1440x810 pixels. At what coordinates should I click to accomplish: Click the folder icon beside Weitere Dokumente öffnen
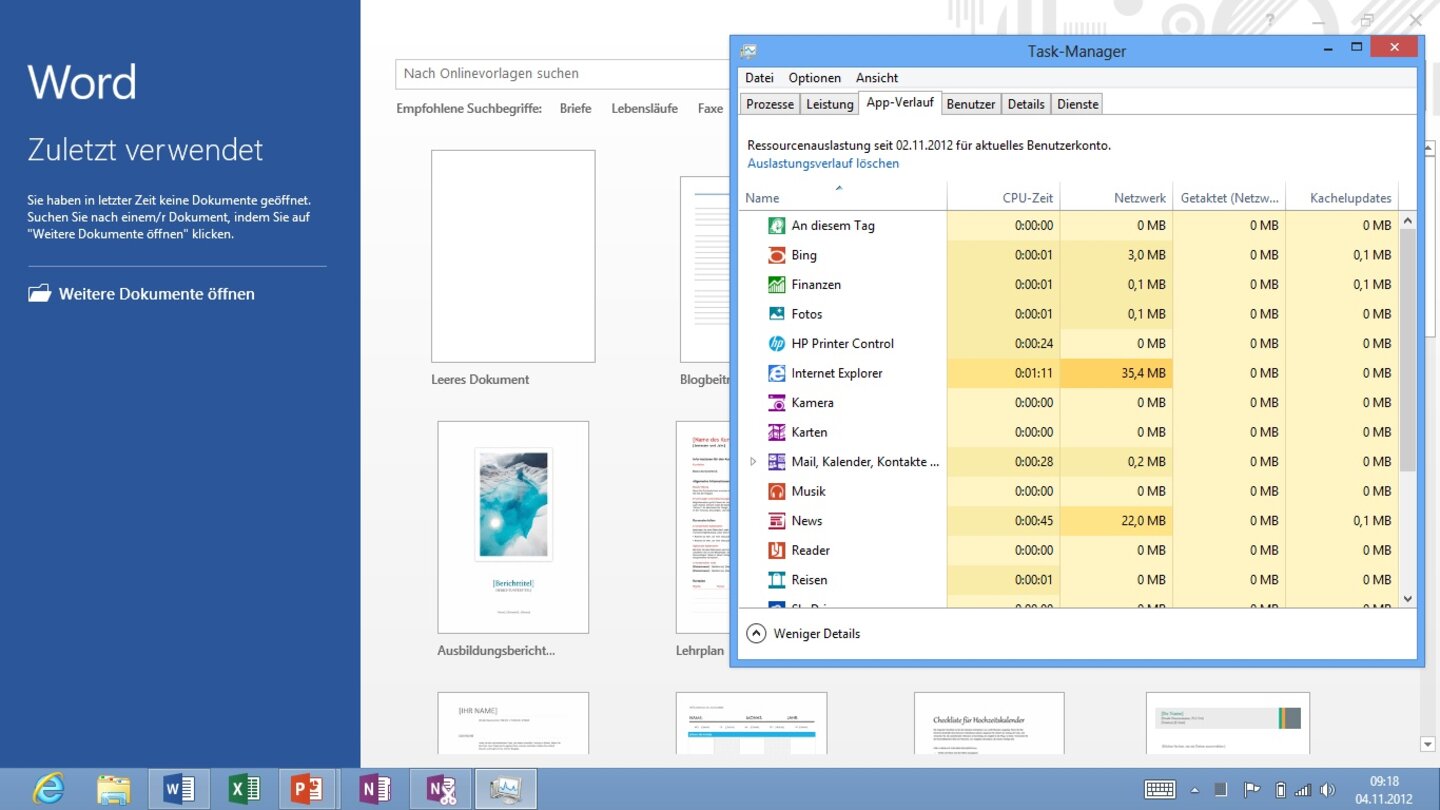coord(39,293)
